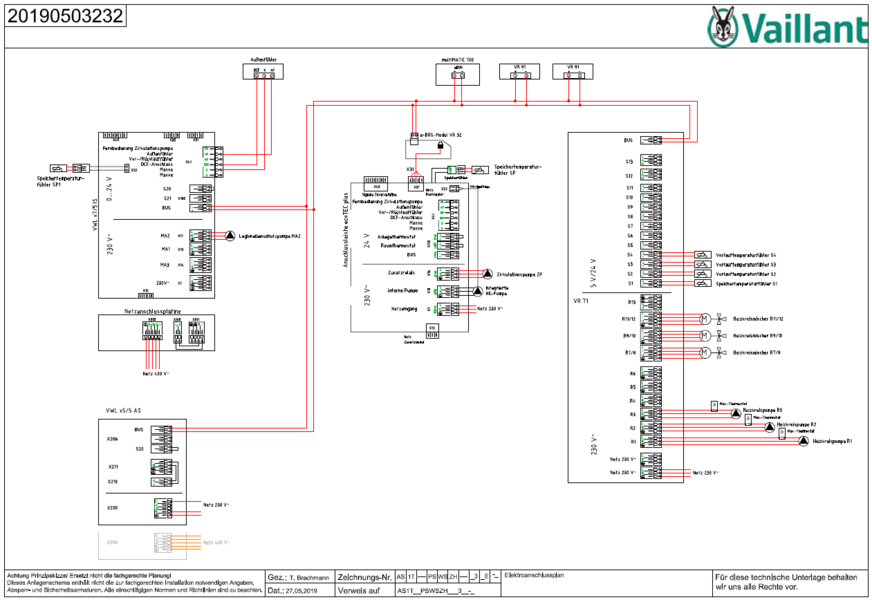872x602 pixels.
Task: Click the 'Heizkreispumpe R1' label
Action: (x=832, y=441)
